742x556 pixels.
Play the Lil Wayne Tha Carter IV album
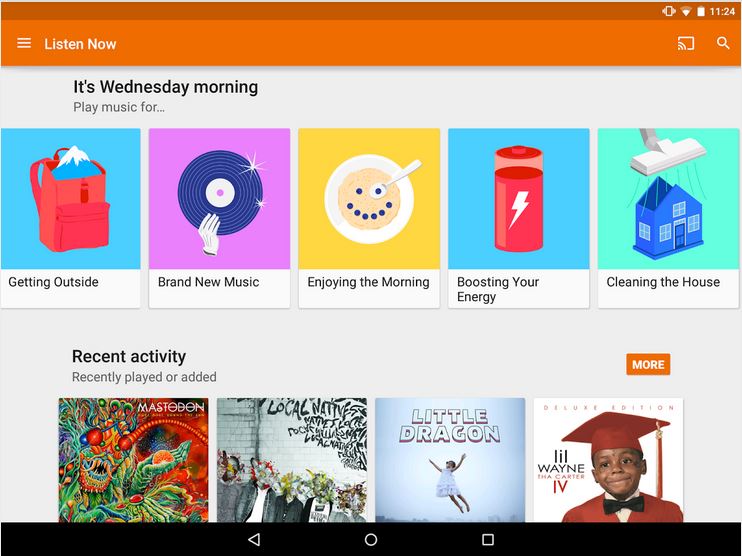pyautogui.click(x=609, y=460)
